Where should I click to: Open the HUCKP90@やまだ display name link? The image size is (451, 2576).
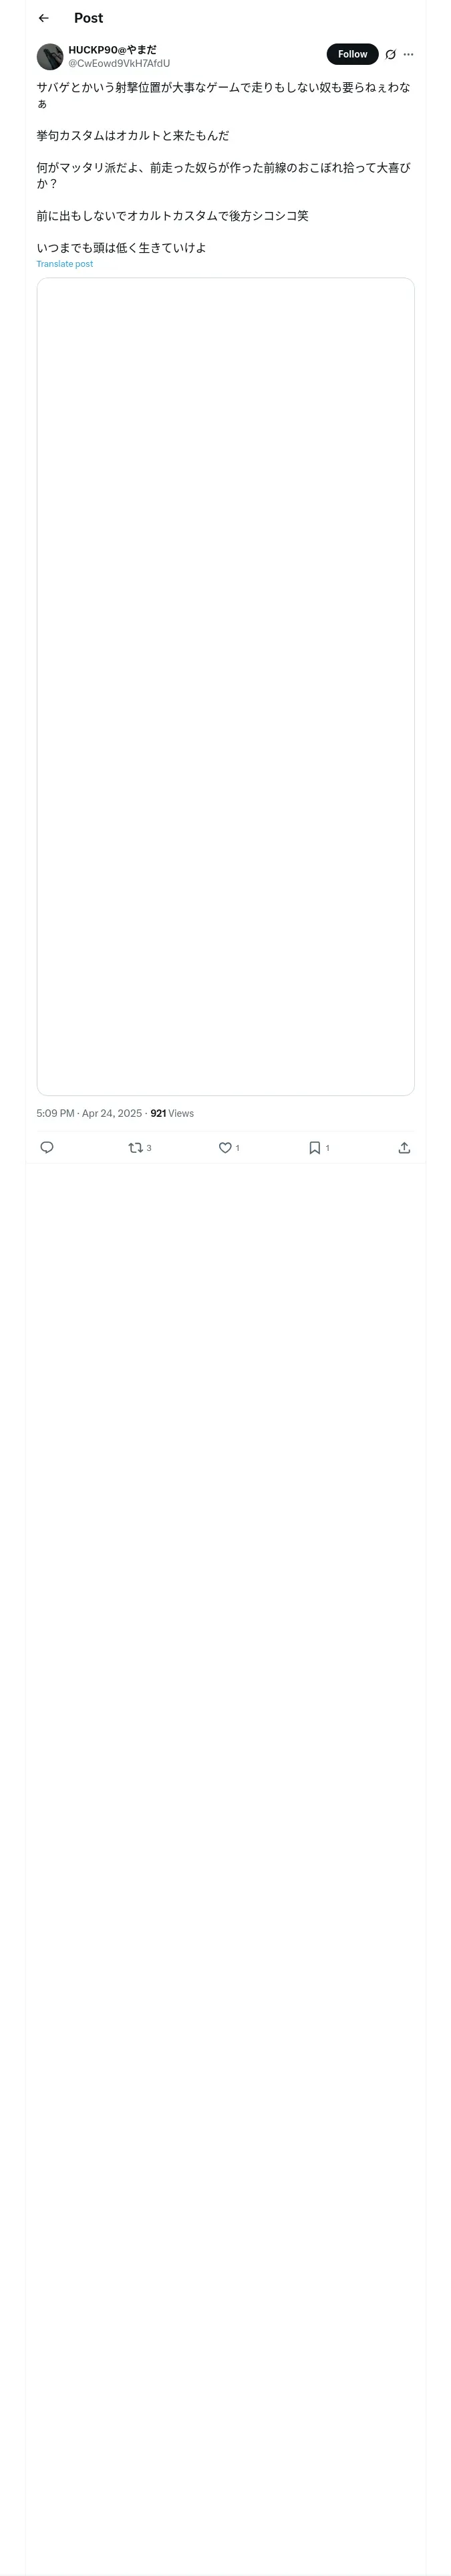[112, 49]
